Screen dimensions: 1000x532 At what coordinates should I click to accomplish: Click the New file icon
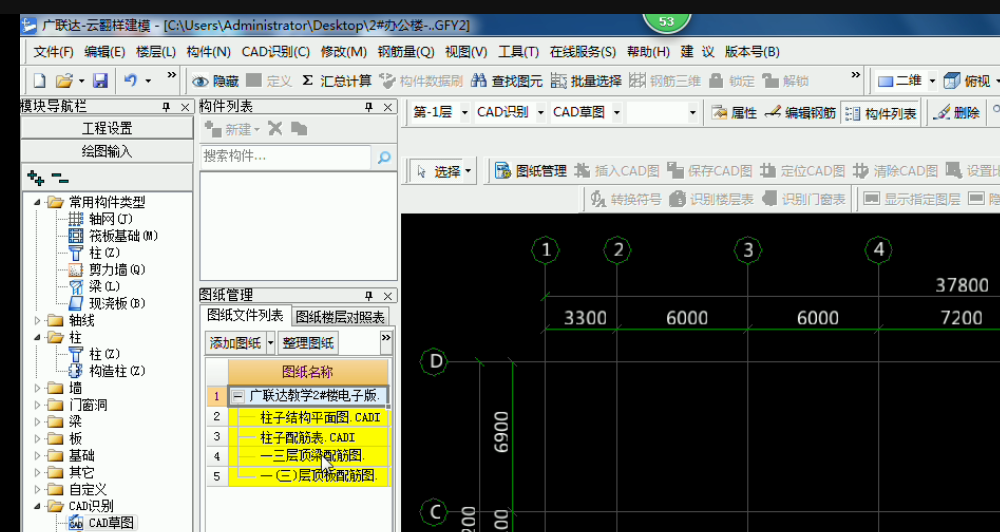click(x=40, y=80)
